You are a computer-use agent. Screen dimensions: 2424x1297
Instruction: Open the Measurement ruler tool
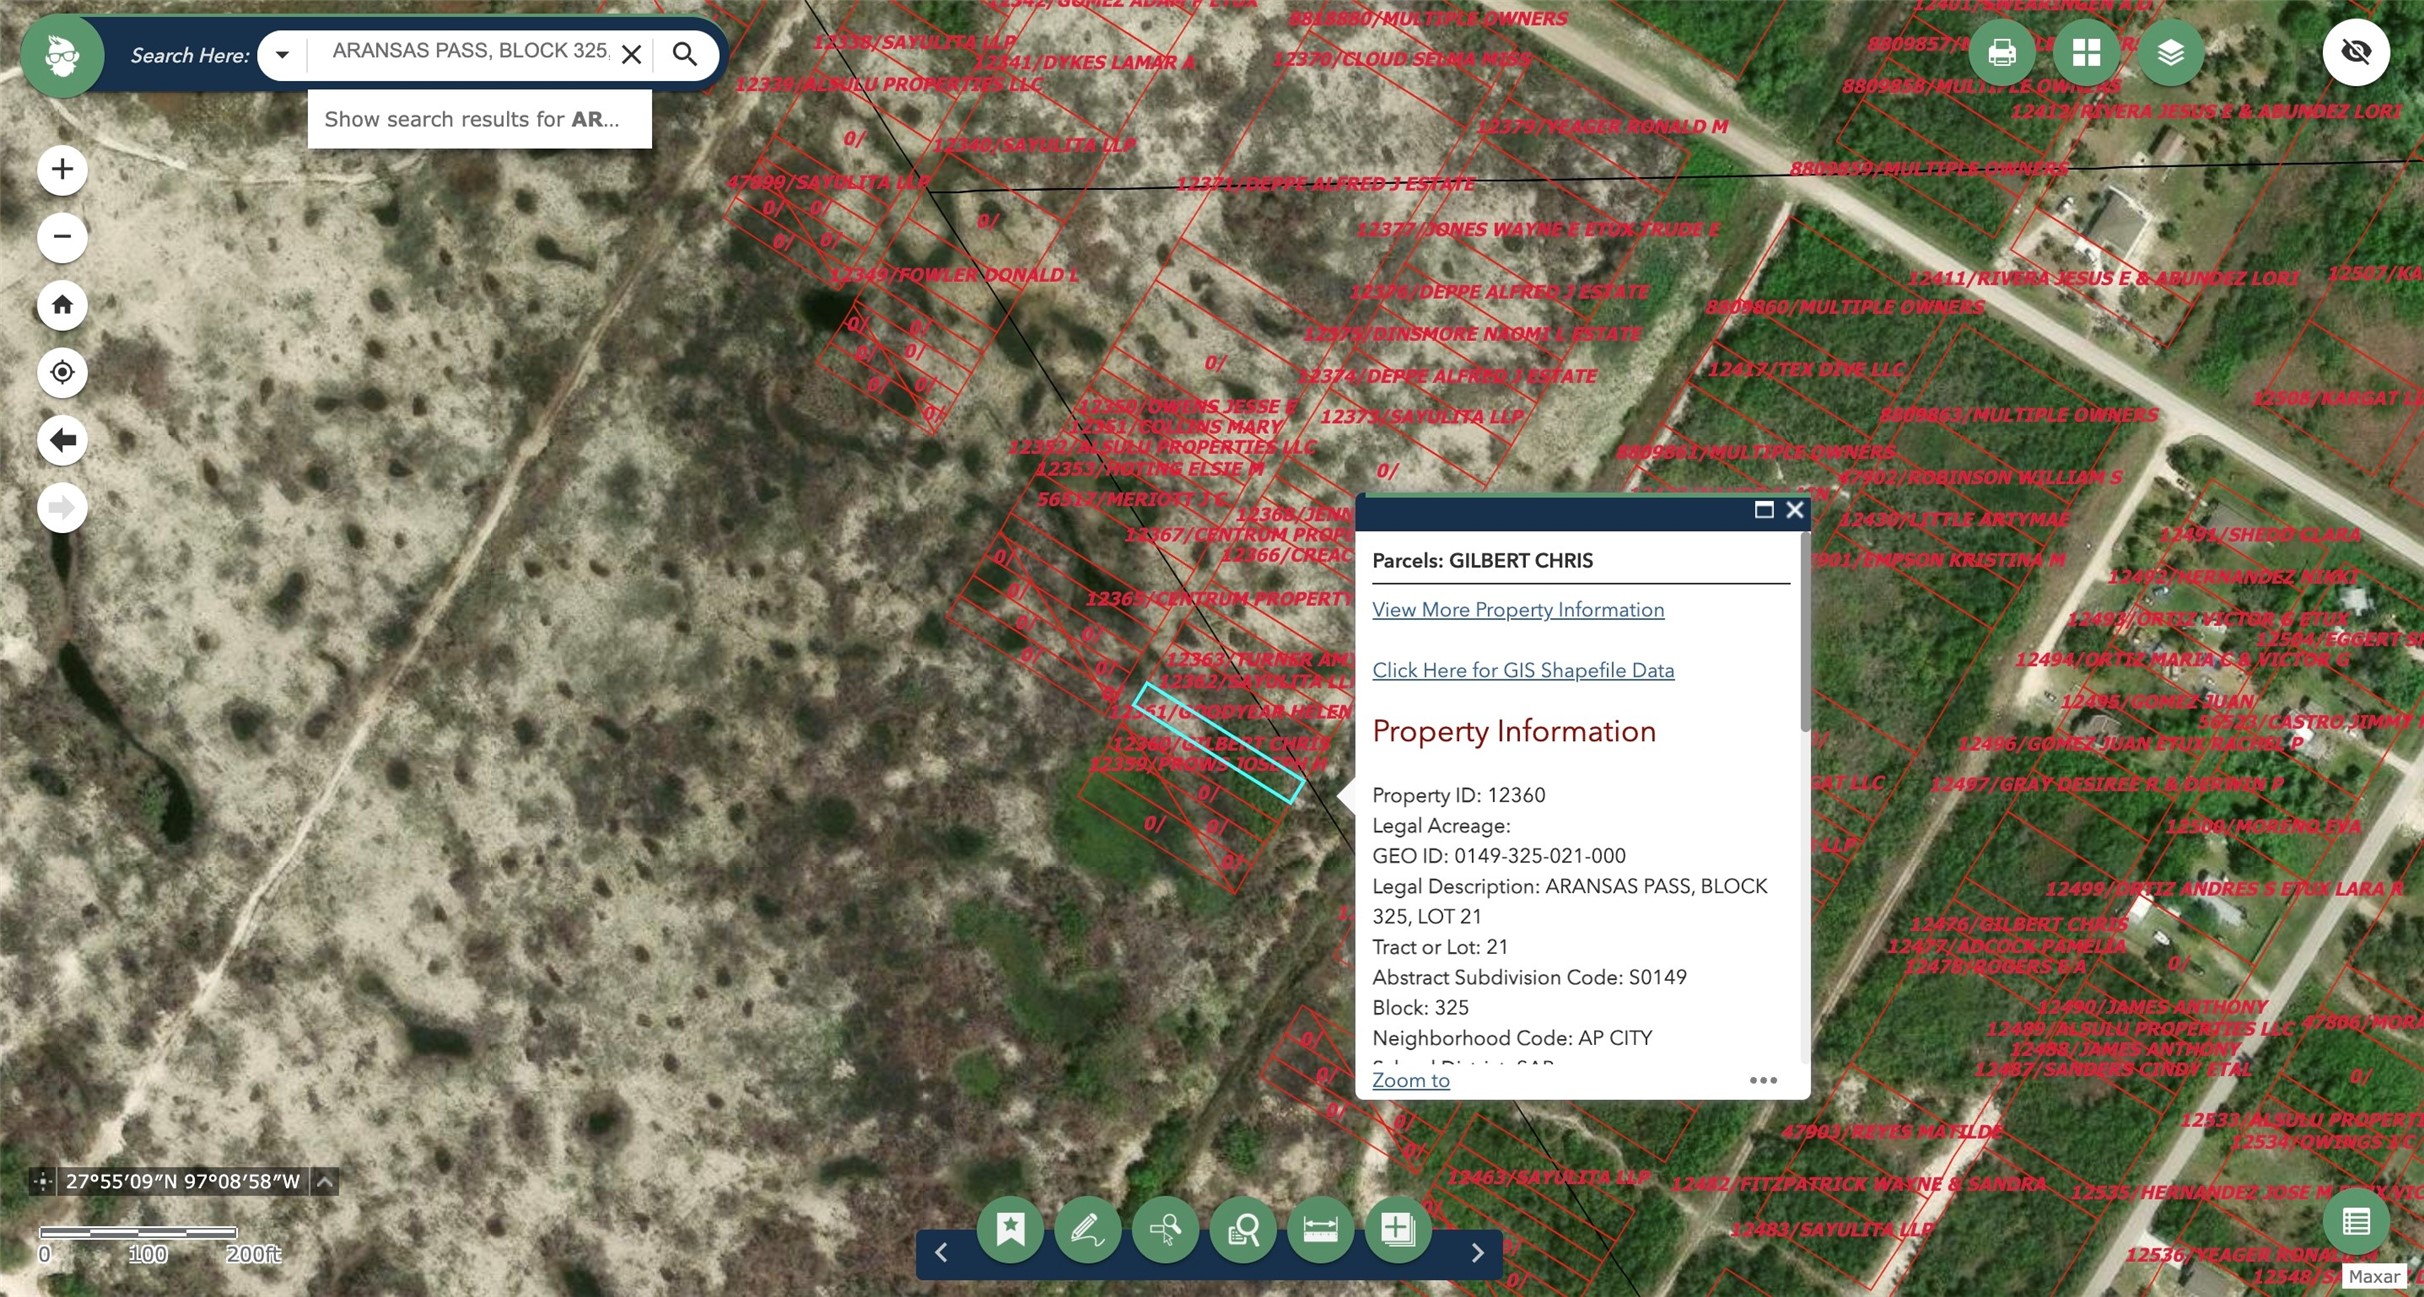pyautogui.click(x=1320, y=1228)
